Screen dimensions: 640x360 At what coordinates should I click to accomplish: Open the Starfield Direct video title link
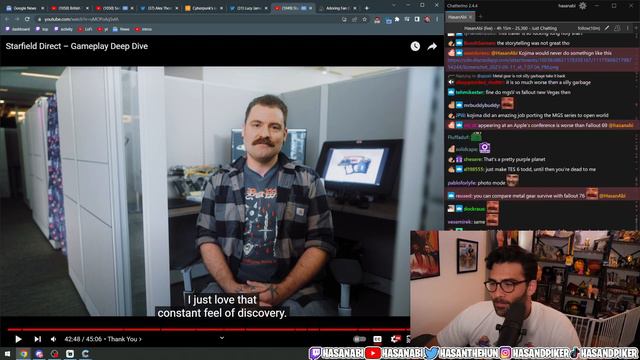click(77, 46)
